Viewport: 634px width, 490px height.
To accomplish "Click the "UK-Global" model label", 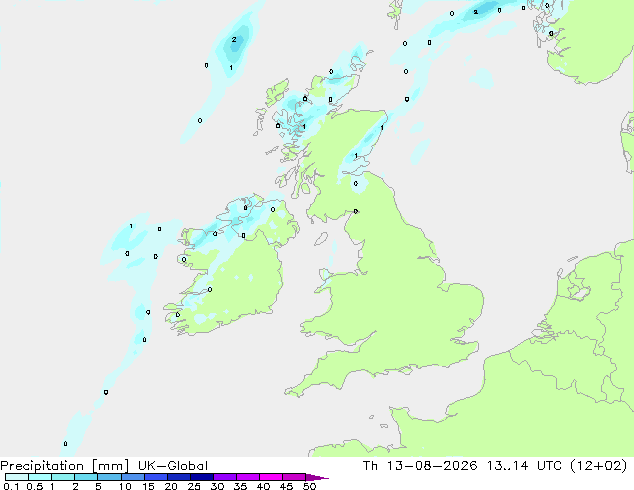I will 173,466.
